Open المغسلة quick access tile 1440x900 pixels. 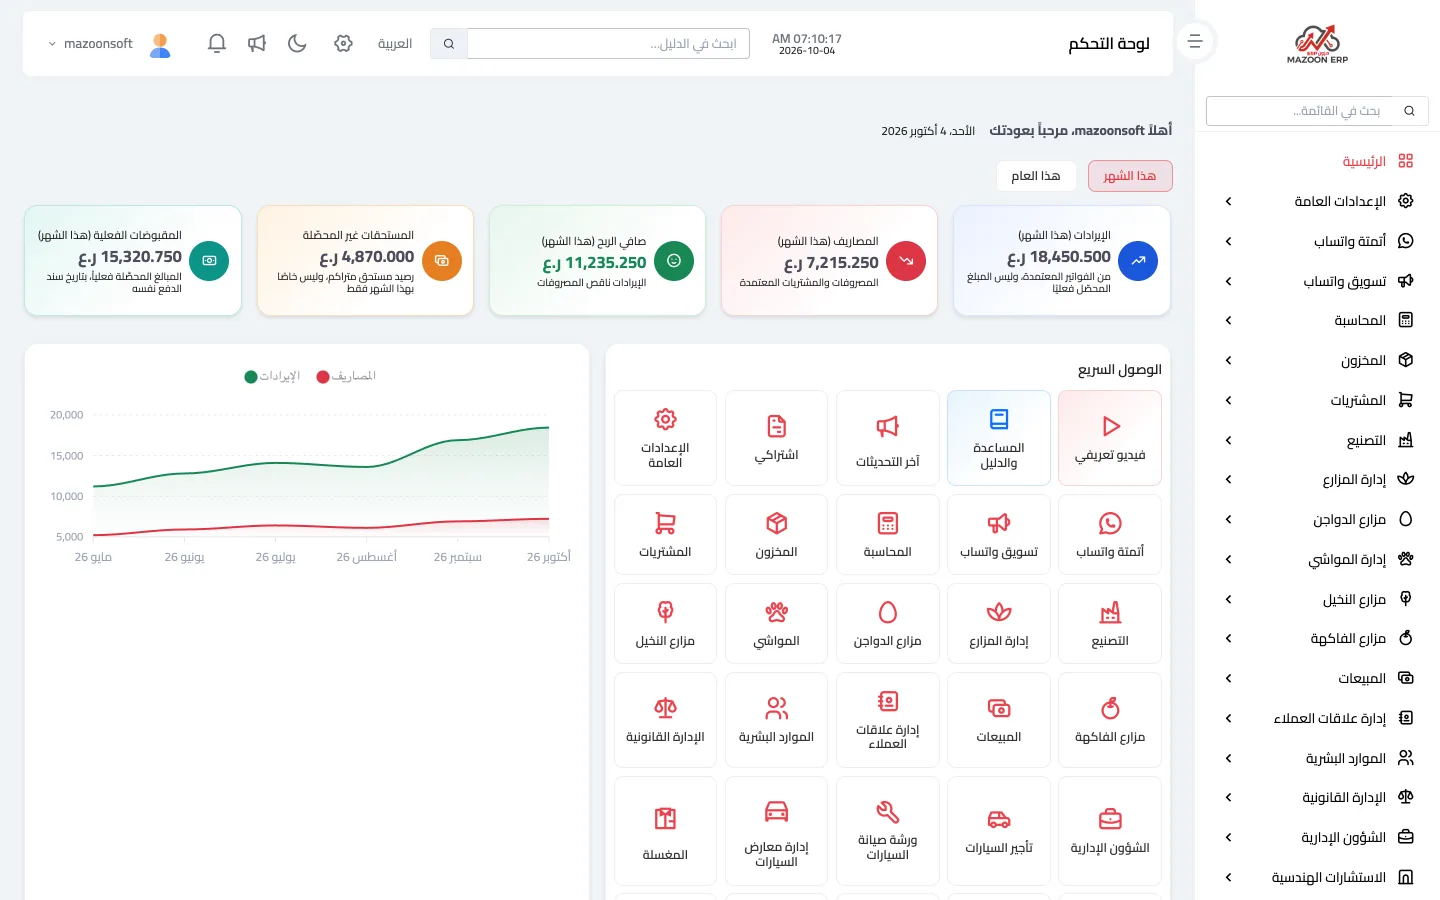[x=665, y=831]
